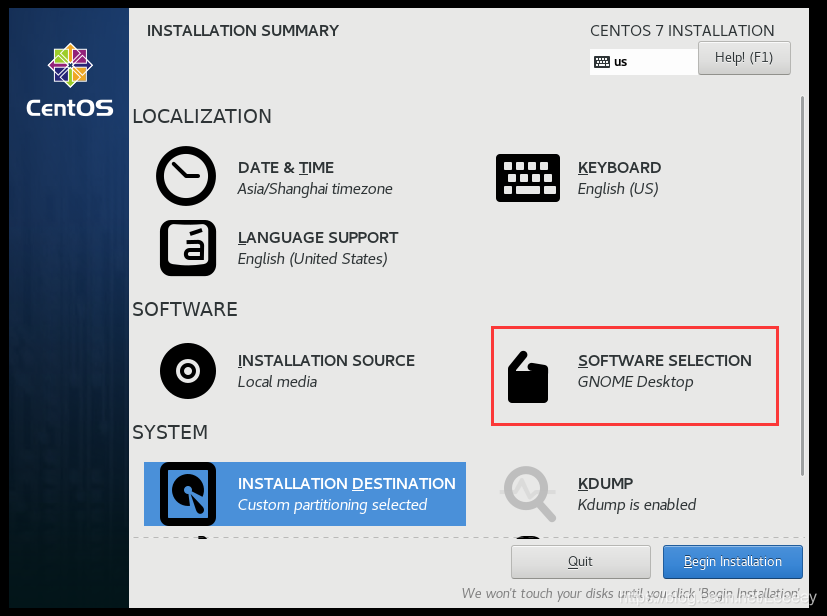The image size is (827, 616).
Task: Open SOFTWARE SELECTION label
Action: click(x=665, y=361)
